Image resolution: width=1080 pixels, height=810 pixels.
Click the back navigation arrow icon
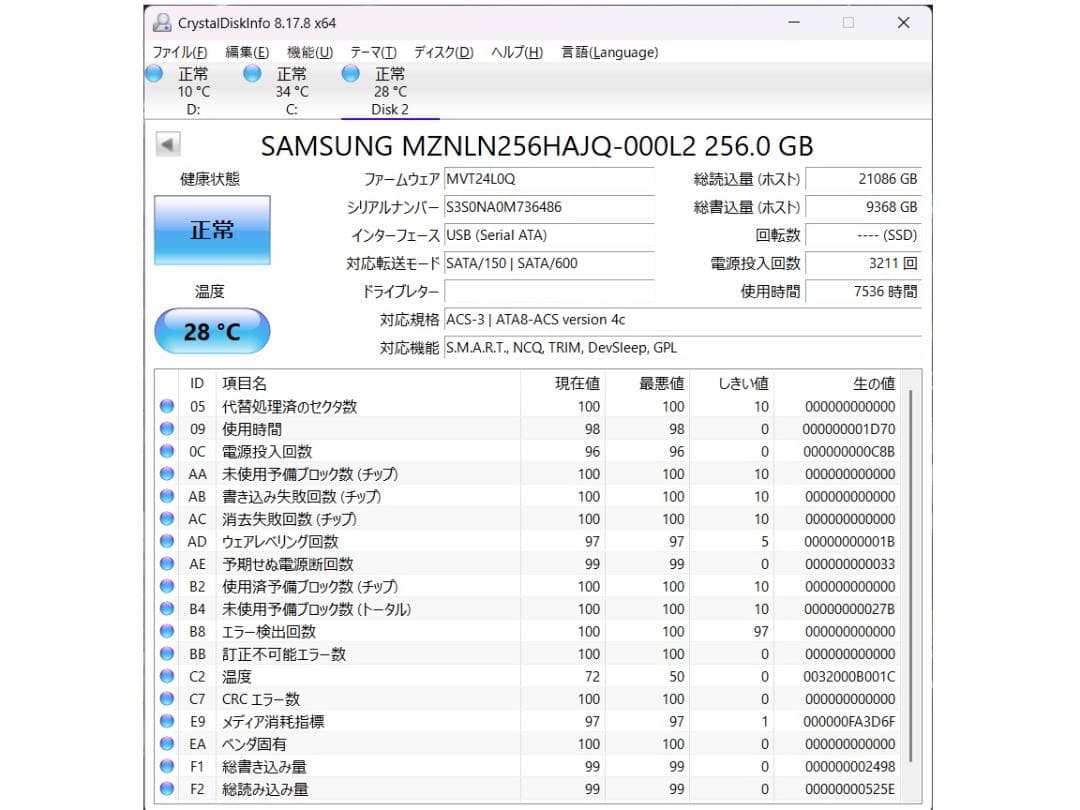tap(168, 146)
